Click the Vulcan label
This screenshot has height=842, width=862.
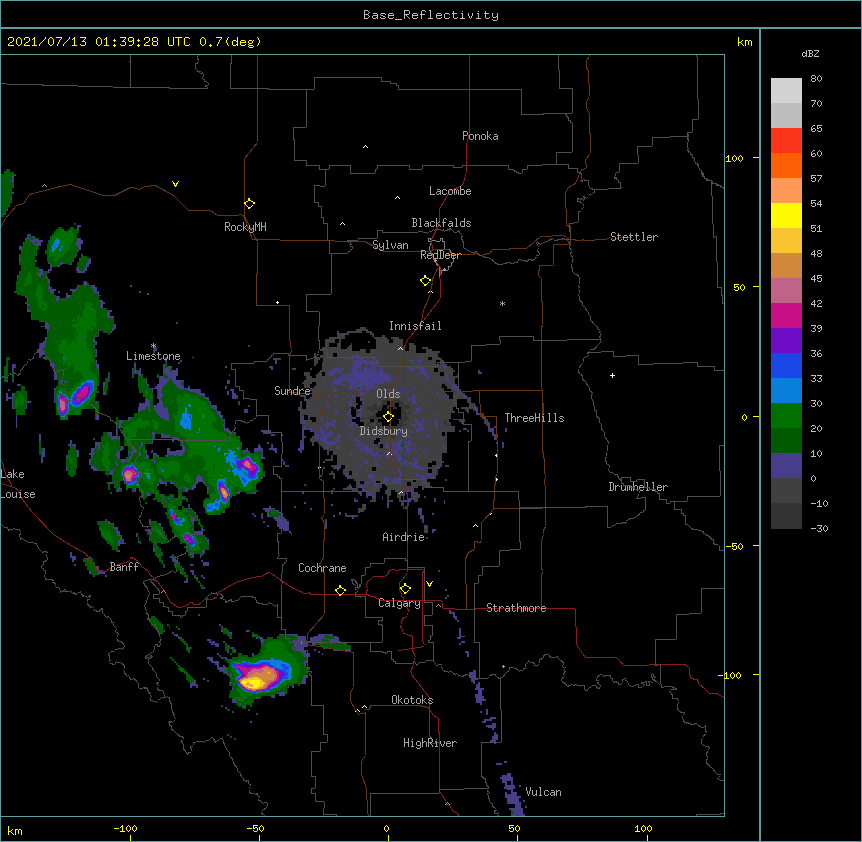[543, 792]
